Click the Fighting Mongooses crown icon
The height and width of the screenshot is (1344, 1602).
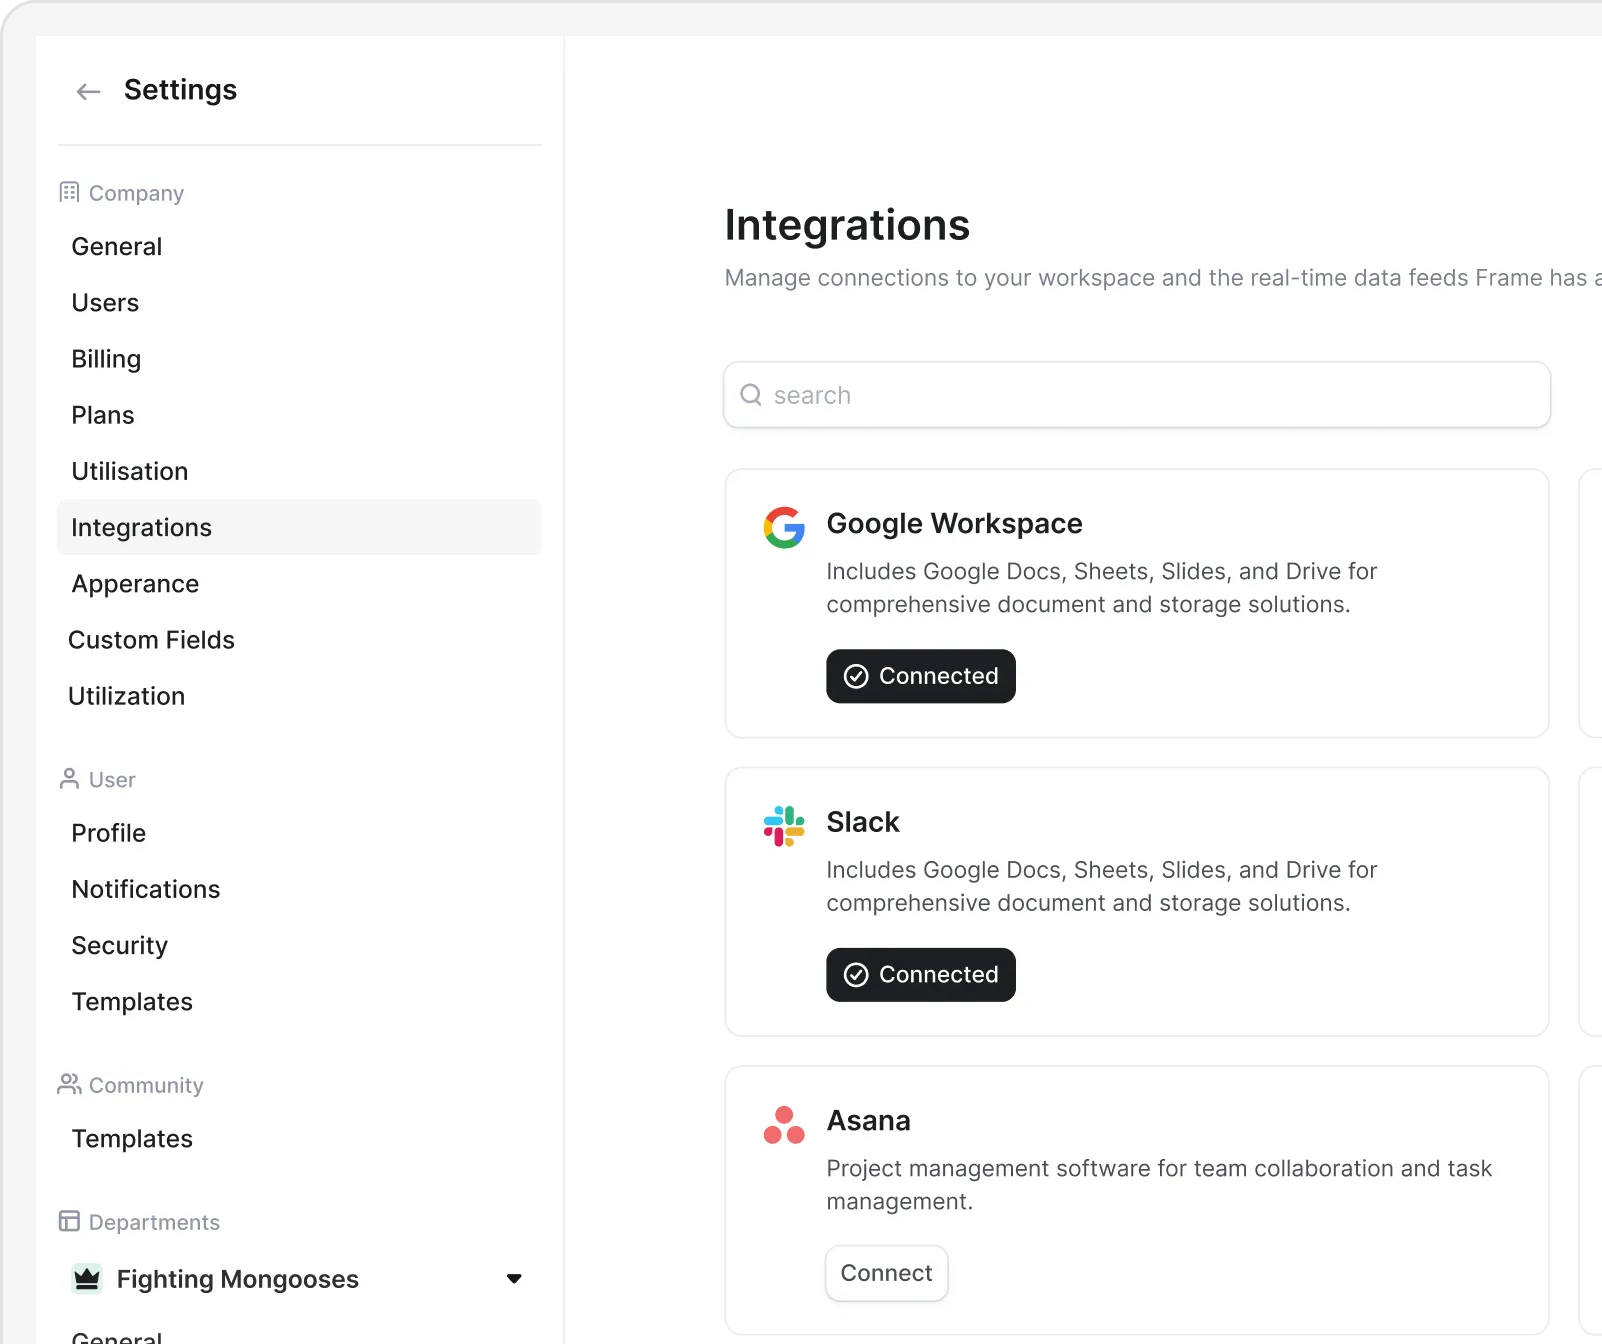[x=87, y=1279]
